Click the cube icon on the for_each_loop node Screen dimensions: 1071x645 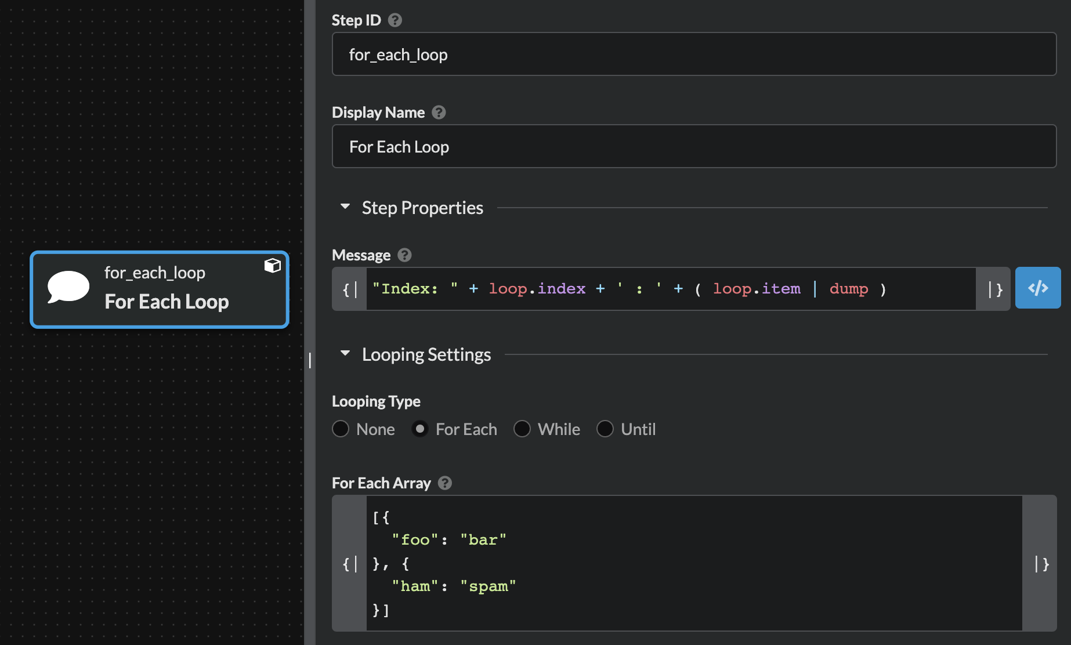(272, 266)
